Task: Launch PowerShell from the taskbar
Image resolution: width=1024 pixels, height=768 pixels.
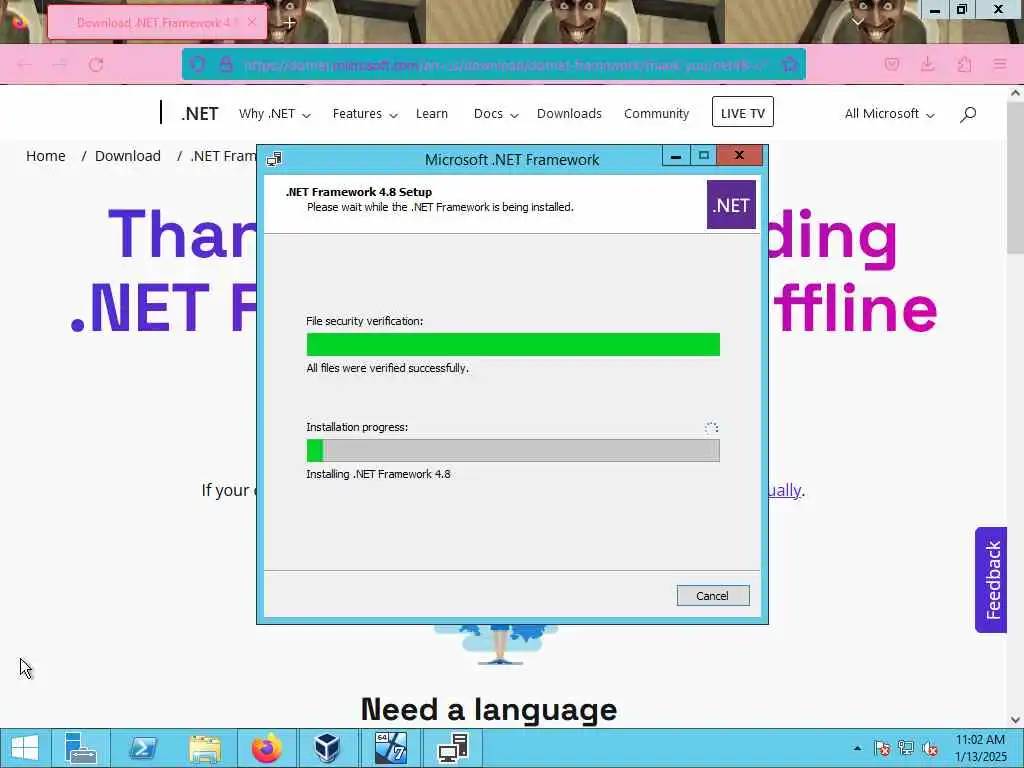Action: [142, 748]
